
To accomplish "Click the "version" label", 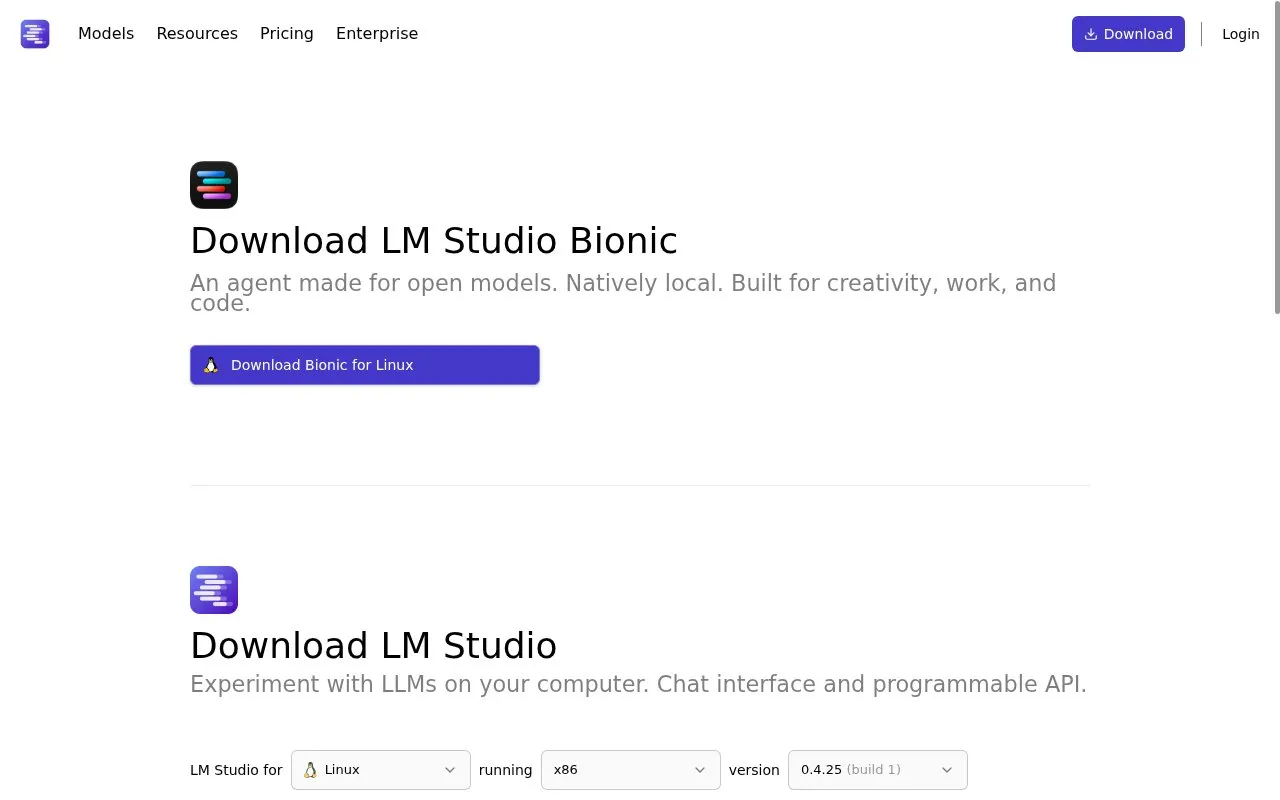I will click(754, 770).
